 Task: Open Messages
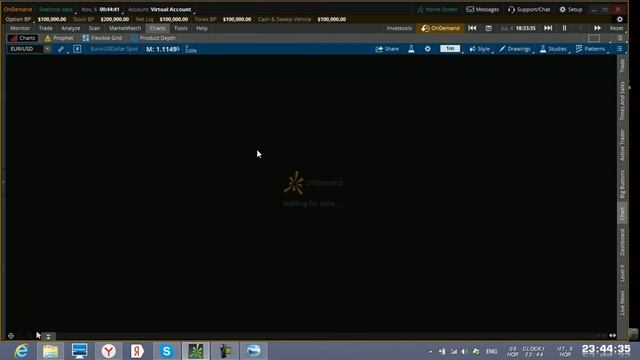click(482, 9)
